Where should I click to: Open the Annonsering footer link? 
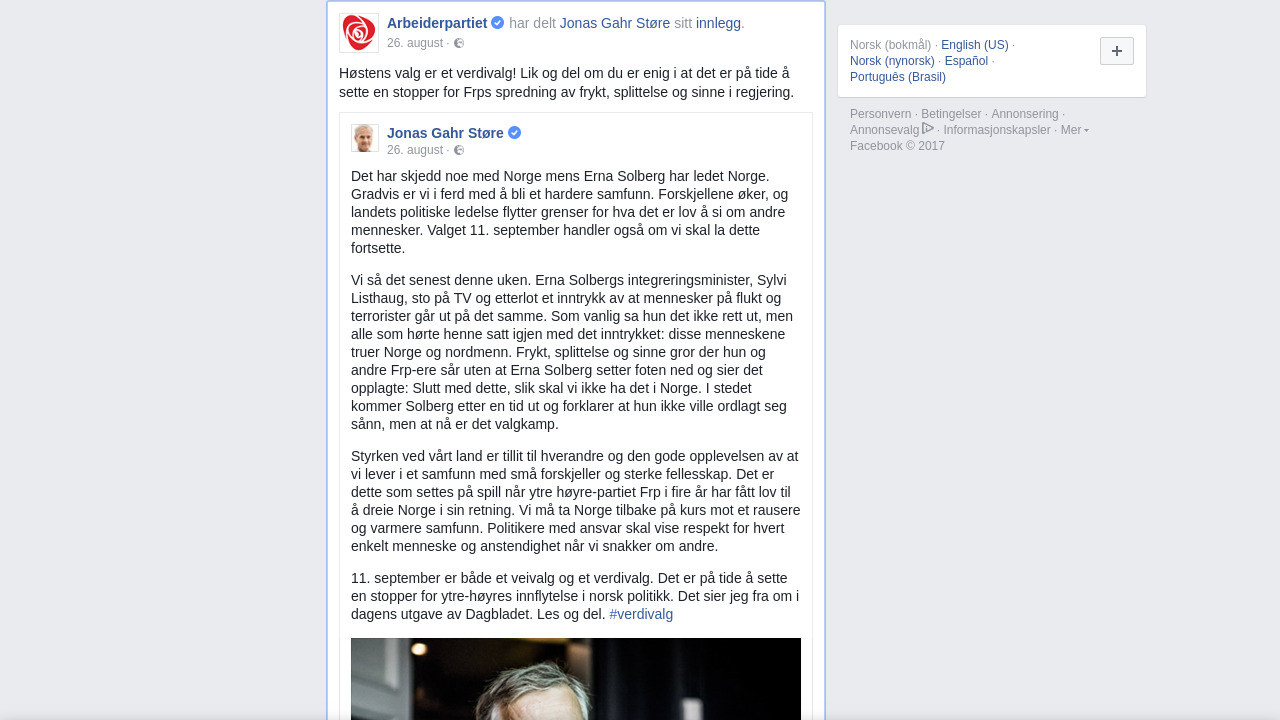tap(1025, 114)
